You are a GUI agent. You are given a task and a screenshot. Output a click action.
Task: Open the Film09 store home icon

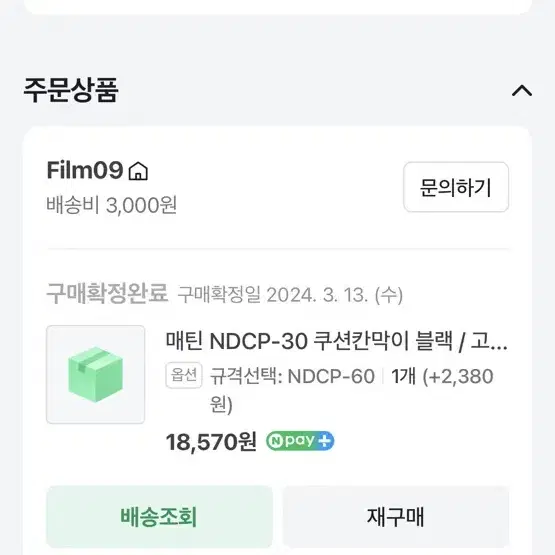(138, 171)
